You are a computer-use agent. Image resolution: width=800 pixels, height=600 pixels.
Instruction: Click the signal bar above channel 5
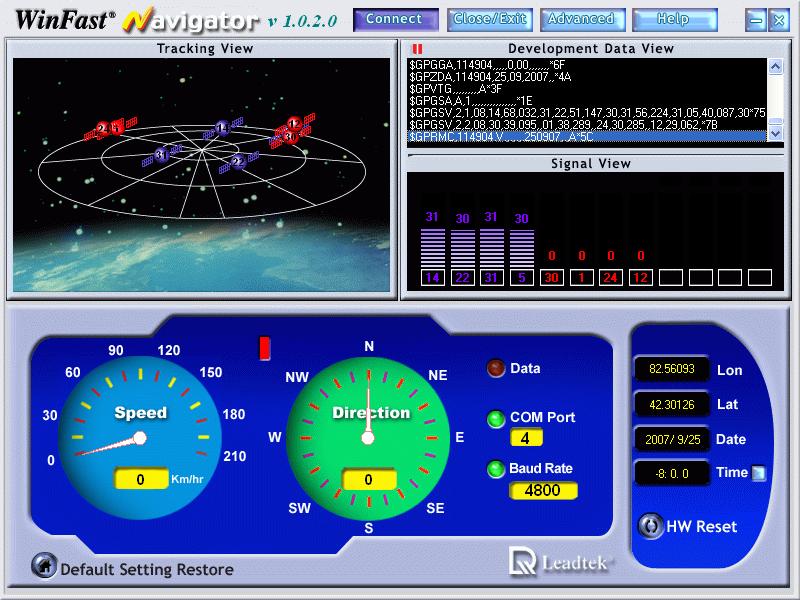pos(522,248)
